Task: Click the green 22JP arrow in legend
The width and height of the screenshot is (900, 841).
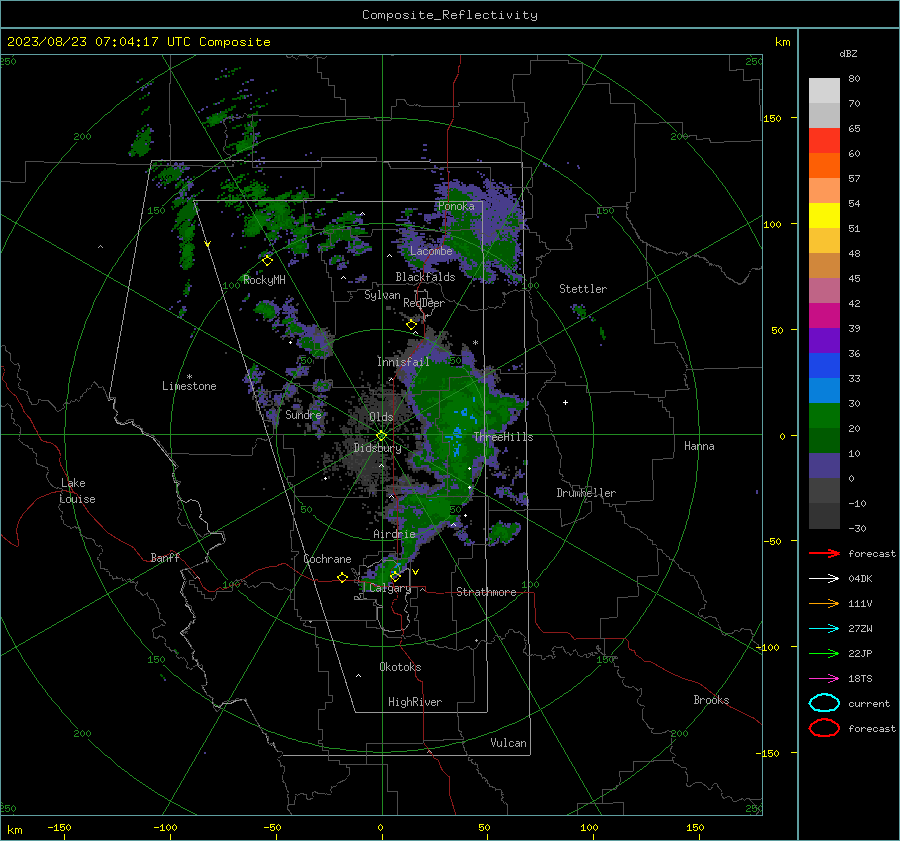Action: [x=824, y=653]
